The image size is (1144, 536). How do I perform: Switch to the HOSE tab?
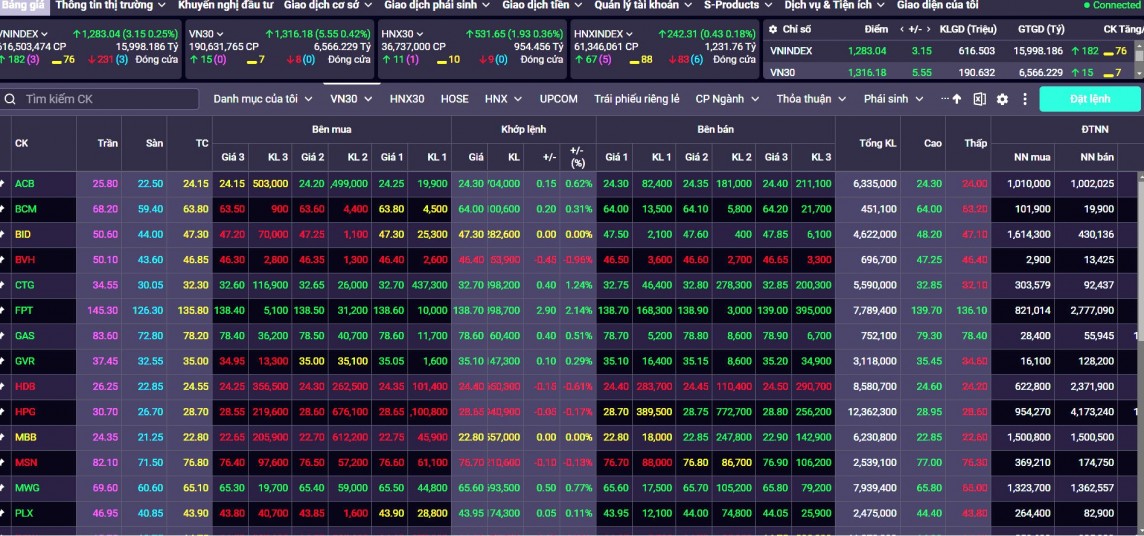tap(454, 99)
